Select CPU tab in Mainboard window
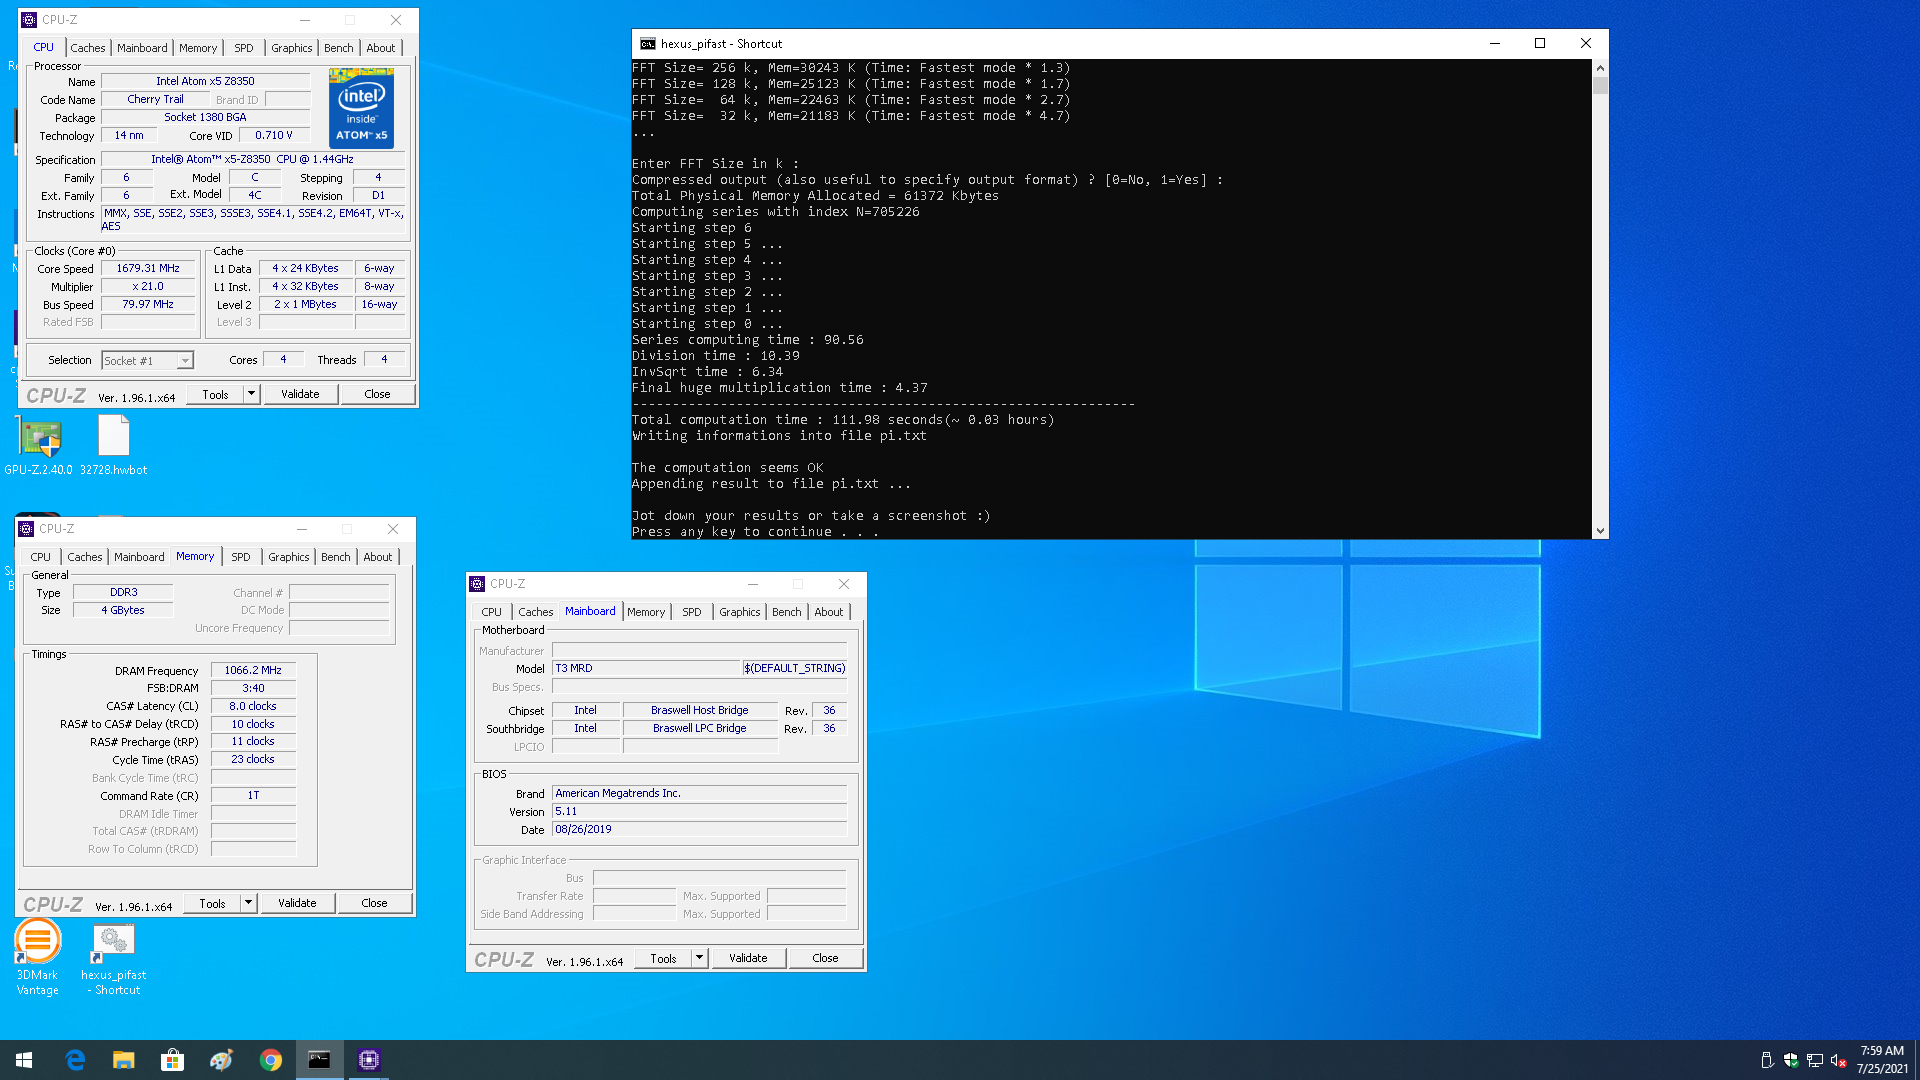This screenshot has width=1920, height=1080. 492,612
